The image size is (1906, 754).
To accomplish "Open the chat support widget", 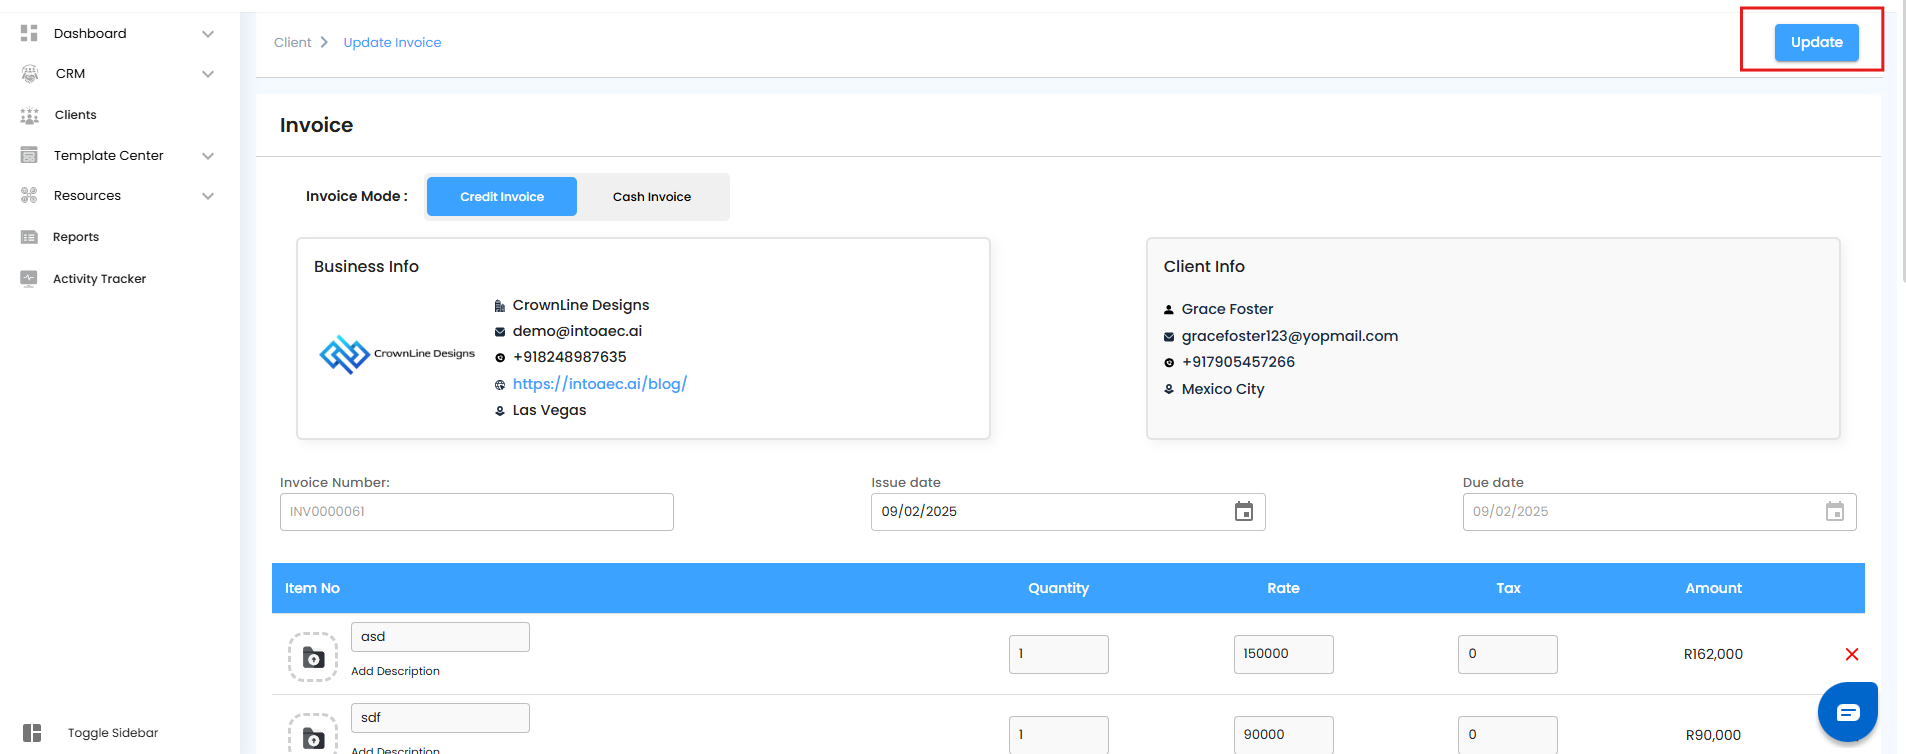I will [1847, 712].
